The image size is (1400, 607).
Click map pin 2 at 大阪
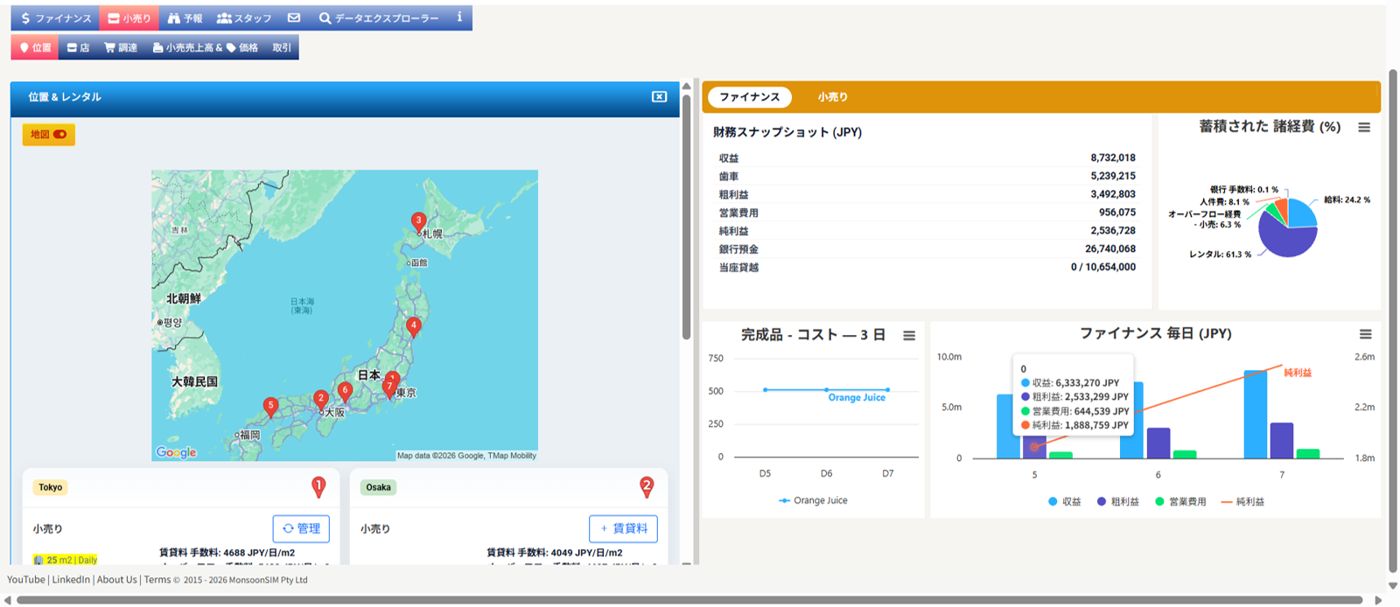tap(321, 400)
